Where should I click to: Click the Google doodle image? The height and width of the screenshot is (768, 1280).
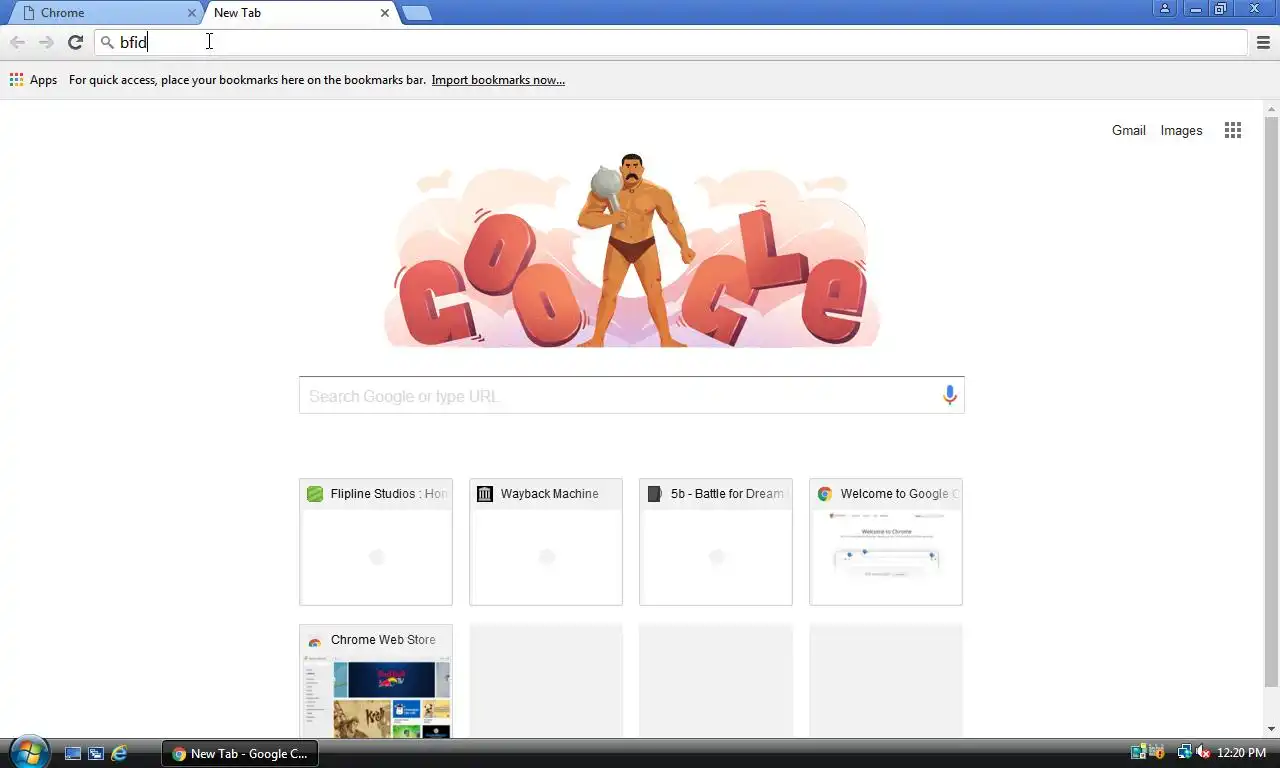(632, 250)
